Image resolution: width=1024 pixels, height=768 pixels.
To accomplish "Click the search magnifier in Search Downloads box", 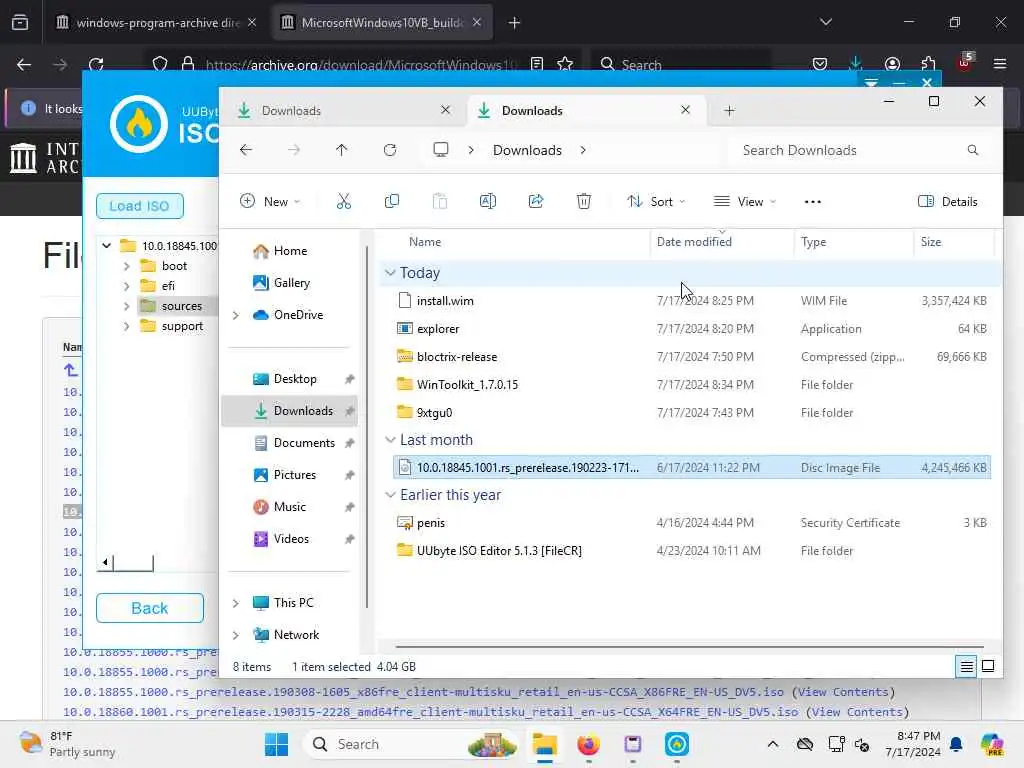I will 972,150.
